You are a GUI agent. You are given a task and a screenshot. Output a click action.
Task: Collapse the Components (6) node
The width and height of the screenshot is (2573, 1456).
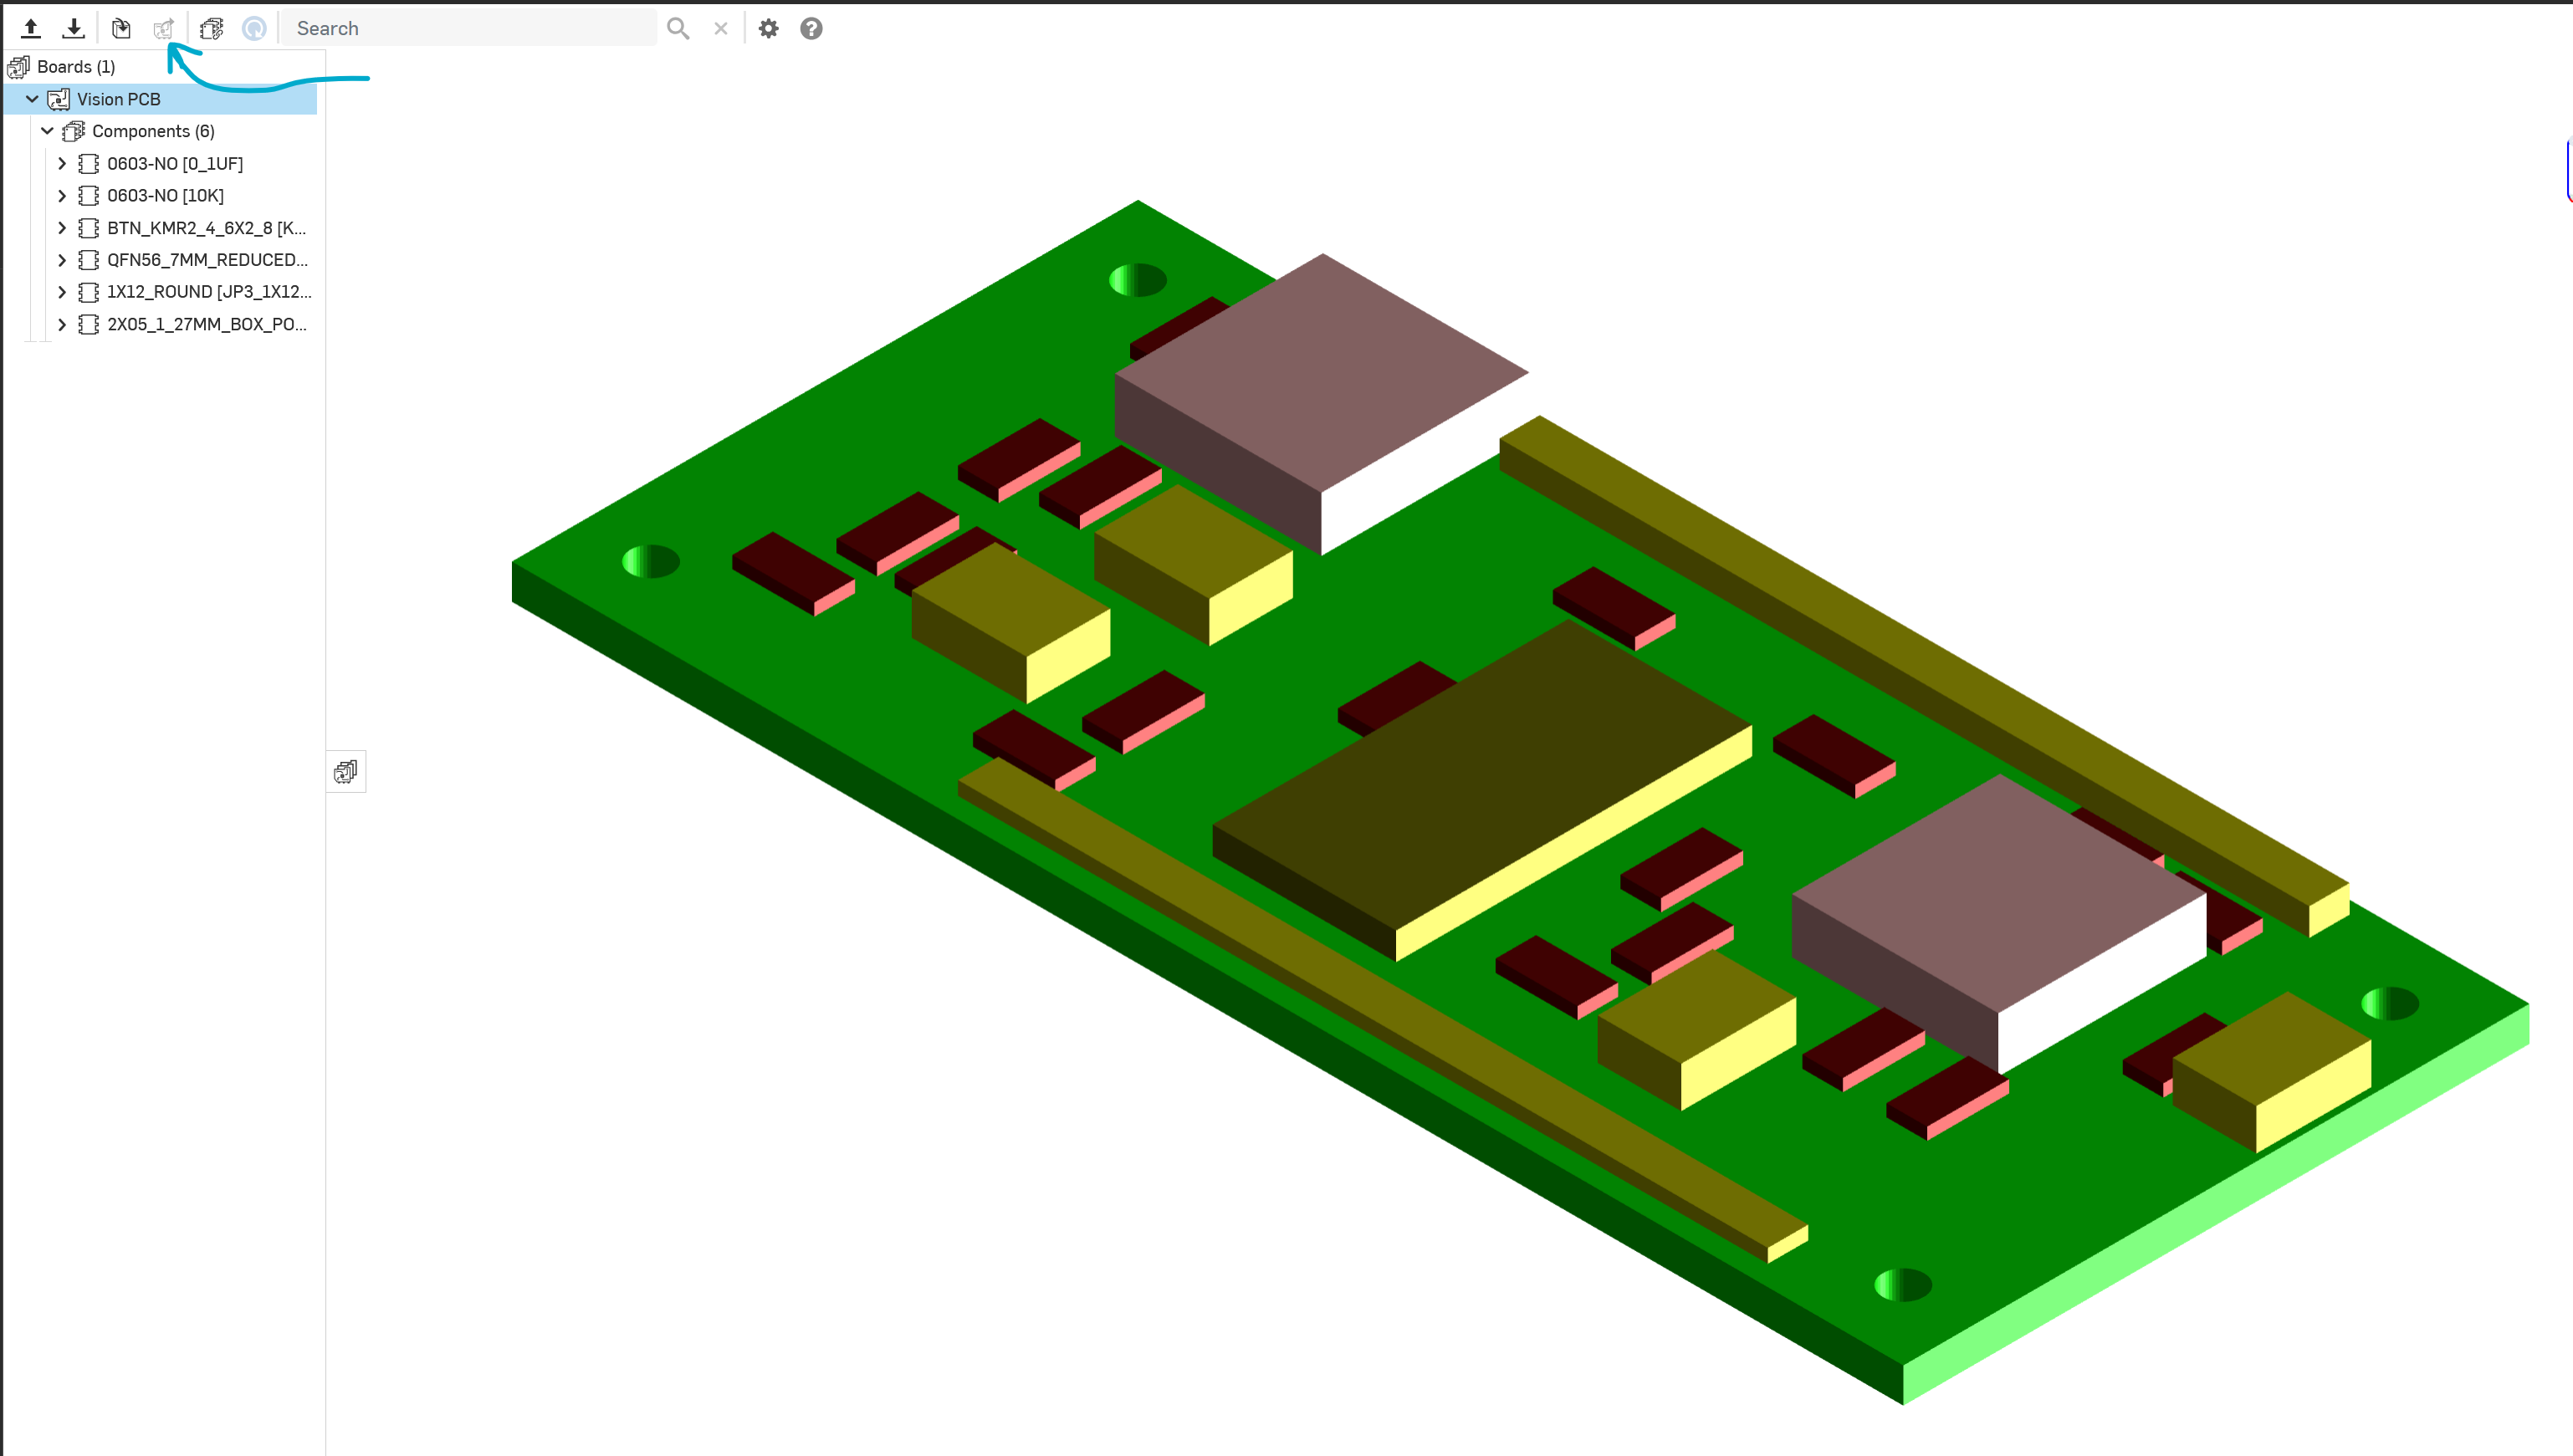click(47, 131)
